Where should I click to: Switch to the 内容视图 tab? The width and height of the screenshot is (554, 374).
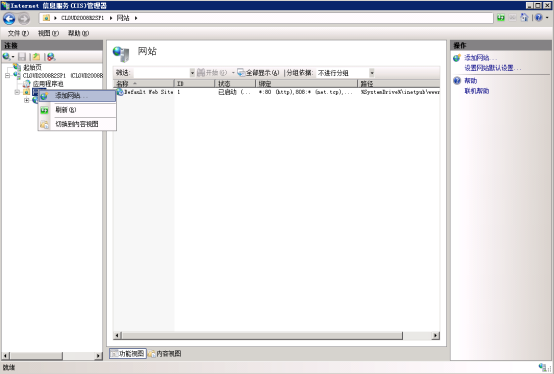tap(165, 354)
